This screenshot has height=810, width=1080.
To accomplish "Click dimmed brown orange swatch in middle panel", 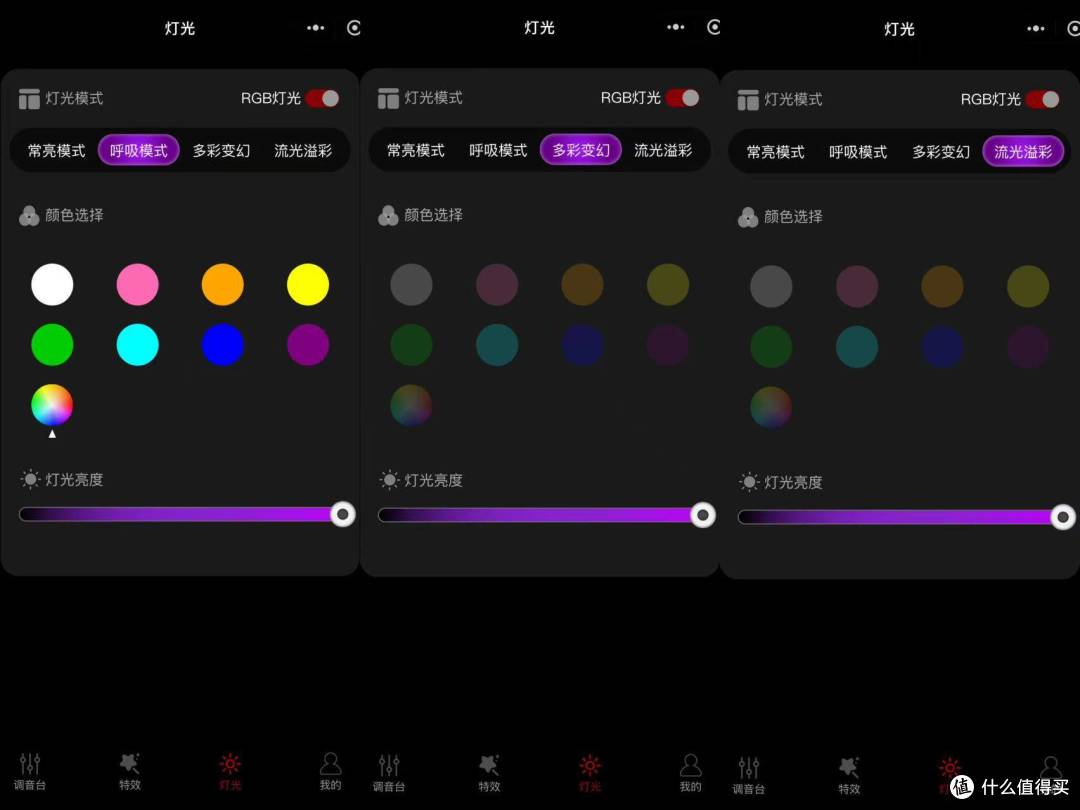I will [x=583, y=284].
